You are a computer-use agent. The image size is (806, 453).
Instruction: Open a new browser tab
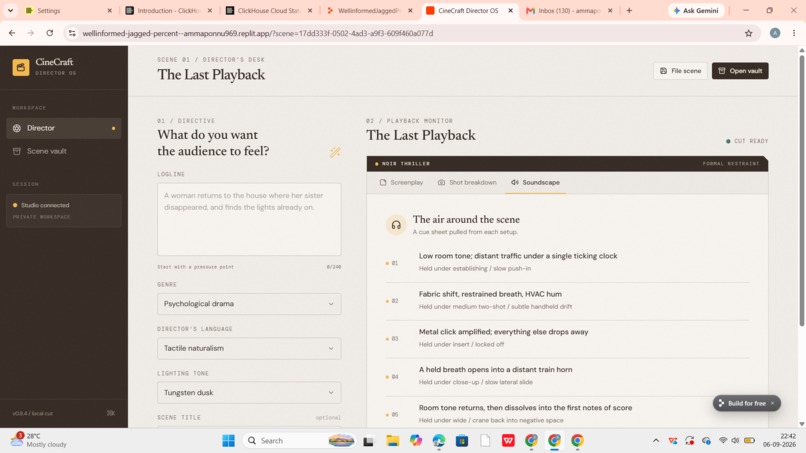(629, 10)
